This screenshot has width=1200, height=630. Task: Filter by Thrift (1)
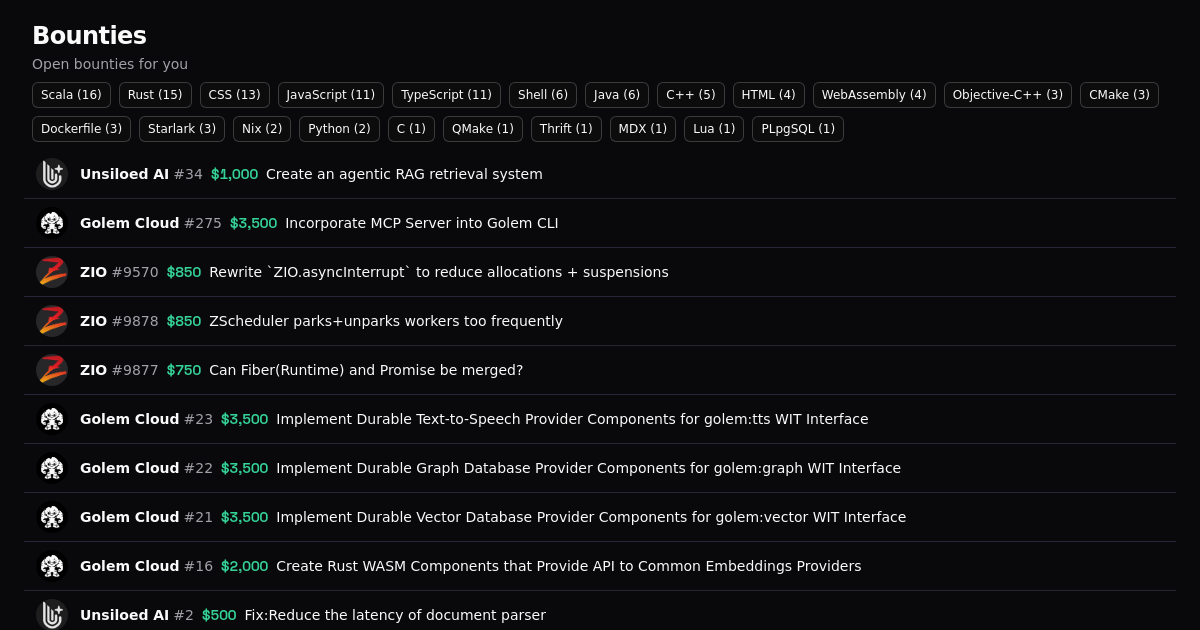click(x=566, y=129)
